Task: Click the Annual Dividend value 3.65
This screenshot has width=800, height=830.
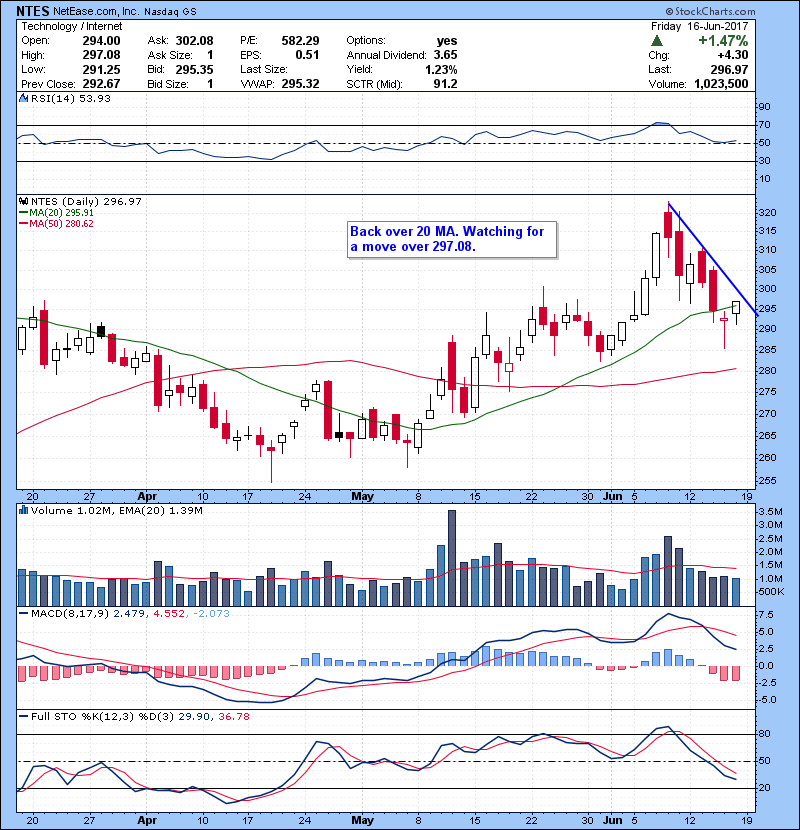Action: click(445, 55)
